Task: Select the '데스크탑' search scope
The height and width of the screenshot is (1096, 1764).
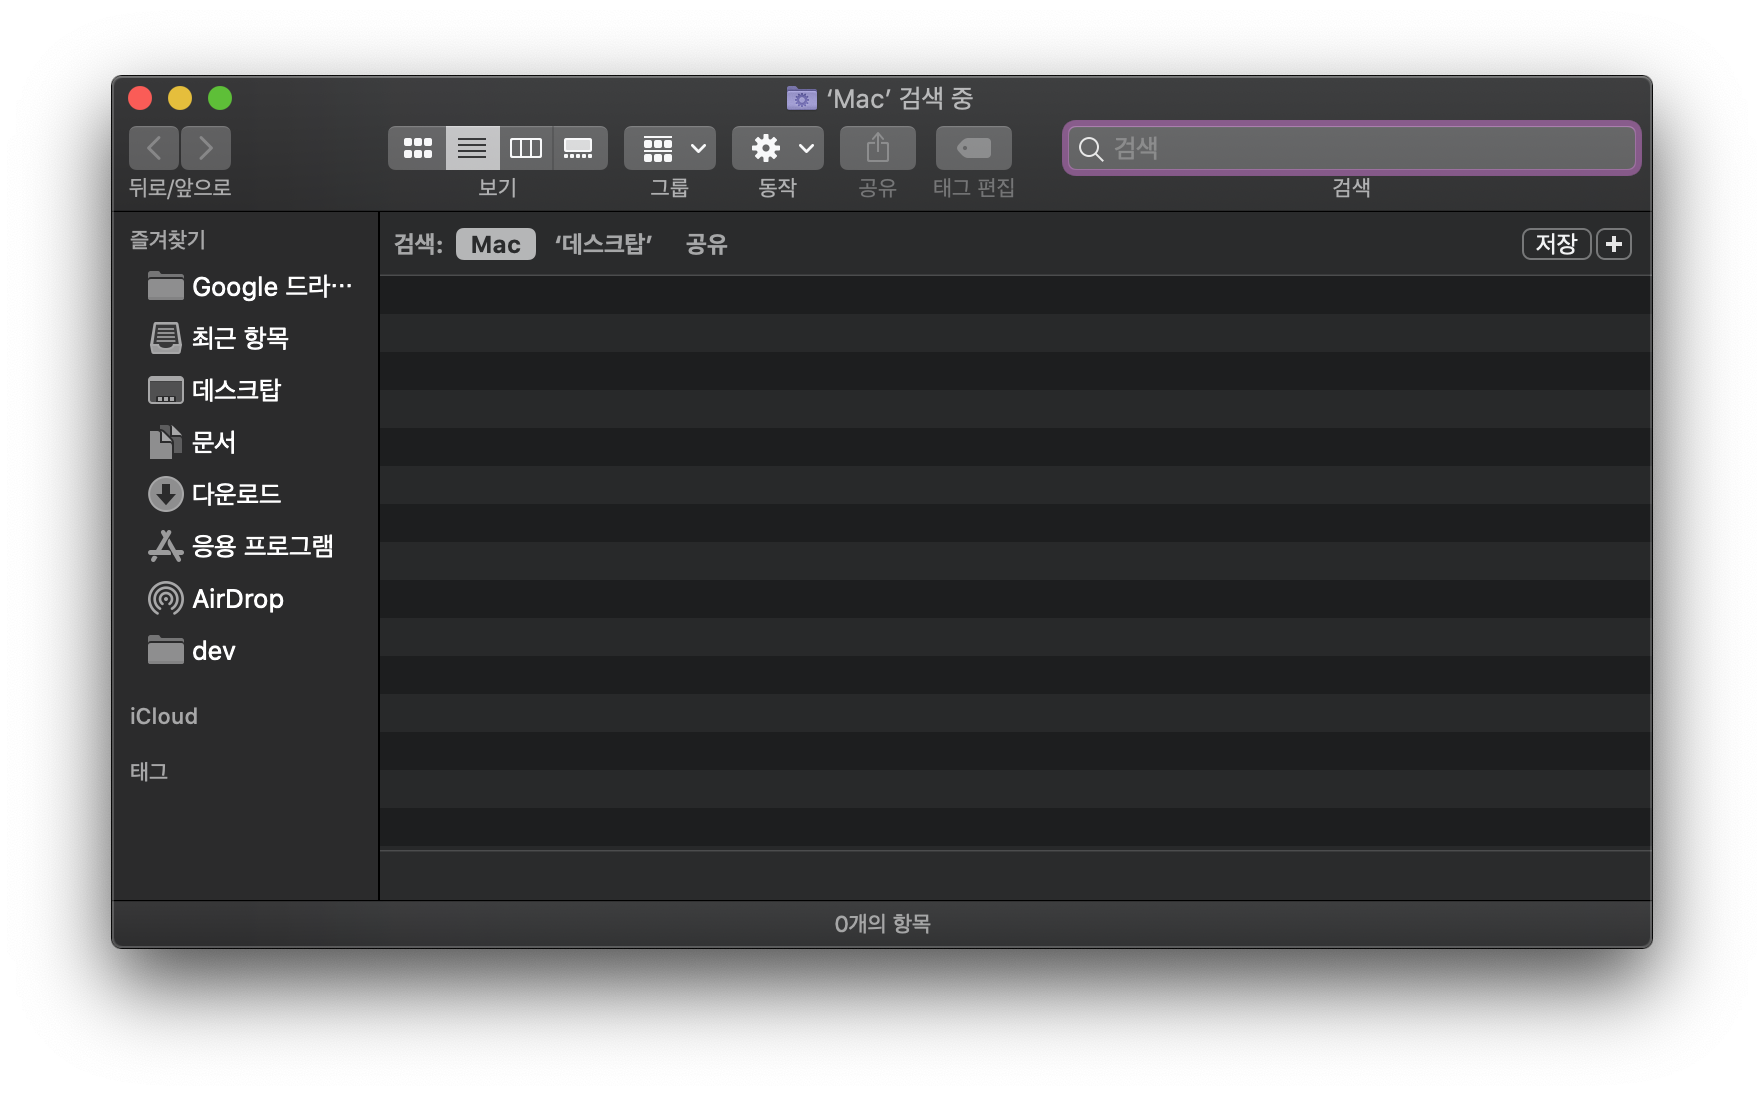Action: coord(603,244)
